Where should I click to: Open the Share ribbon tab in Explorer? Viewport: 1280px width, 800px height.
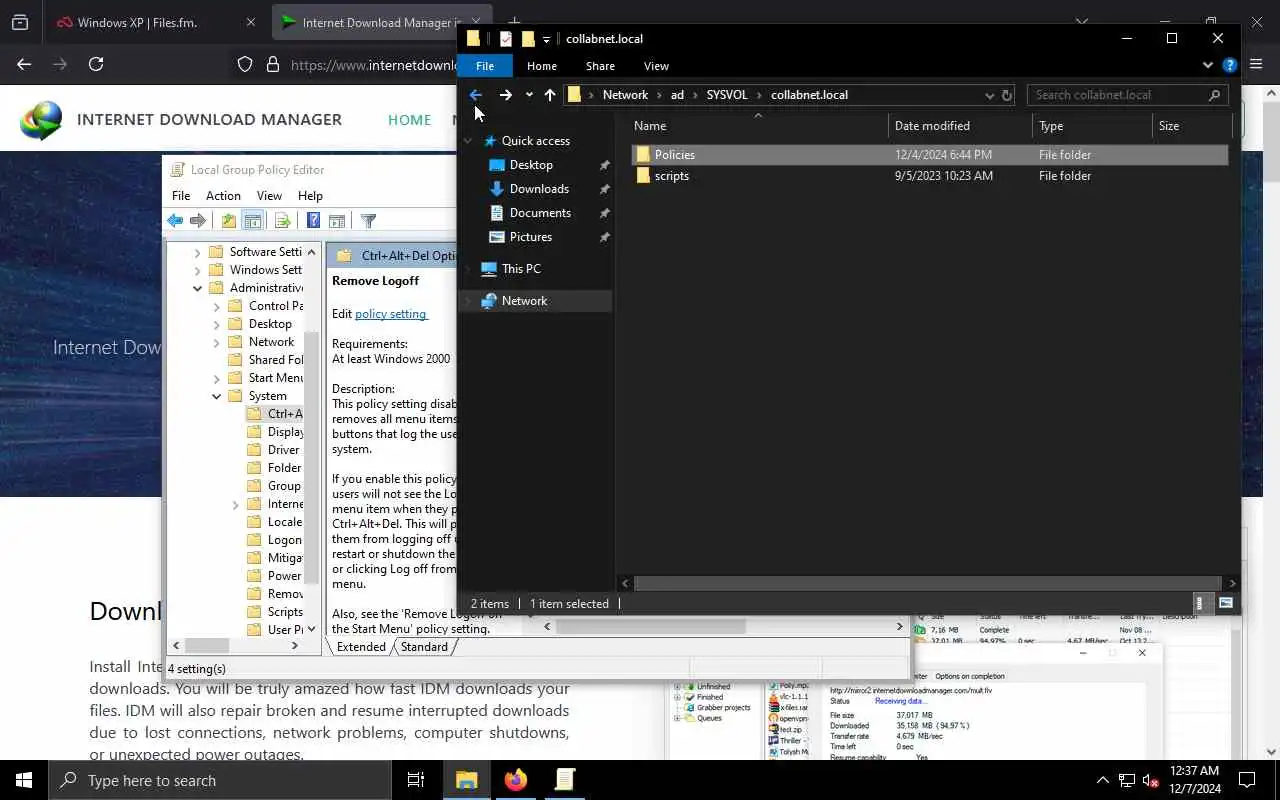coord(600,66)
